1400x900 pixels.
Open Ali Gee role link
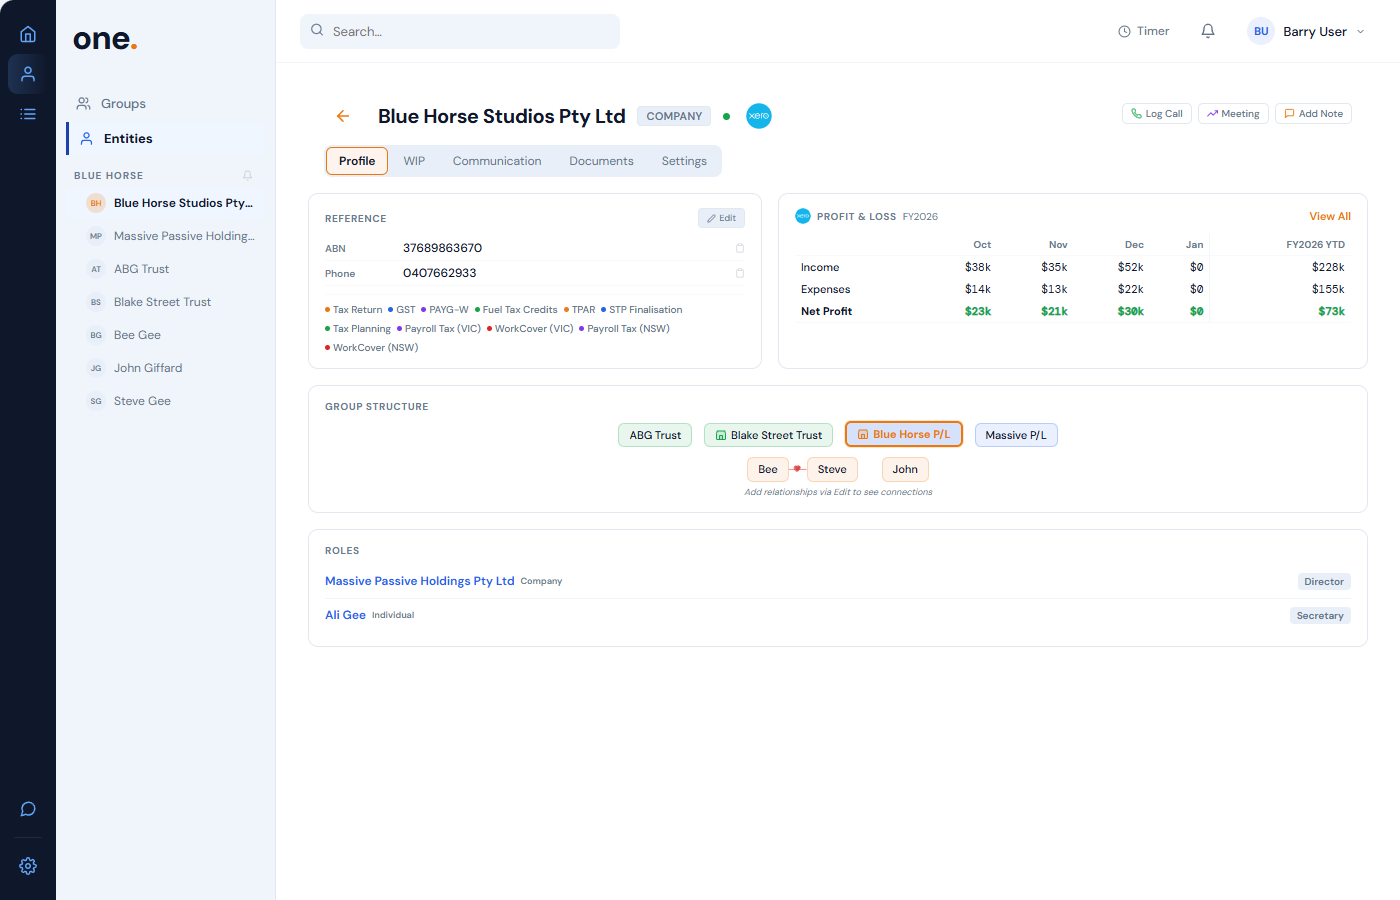[x=345, y=615]
